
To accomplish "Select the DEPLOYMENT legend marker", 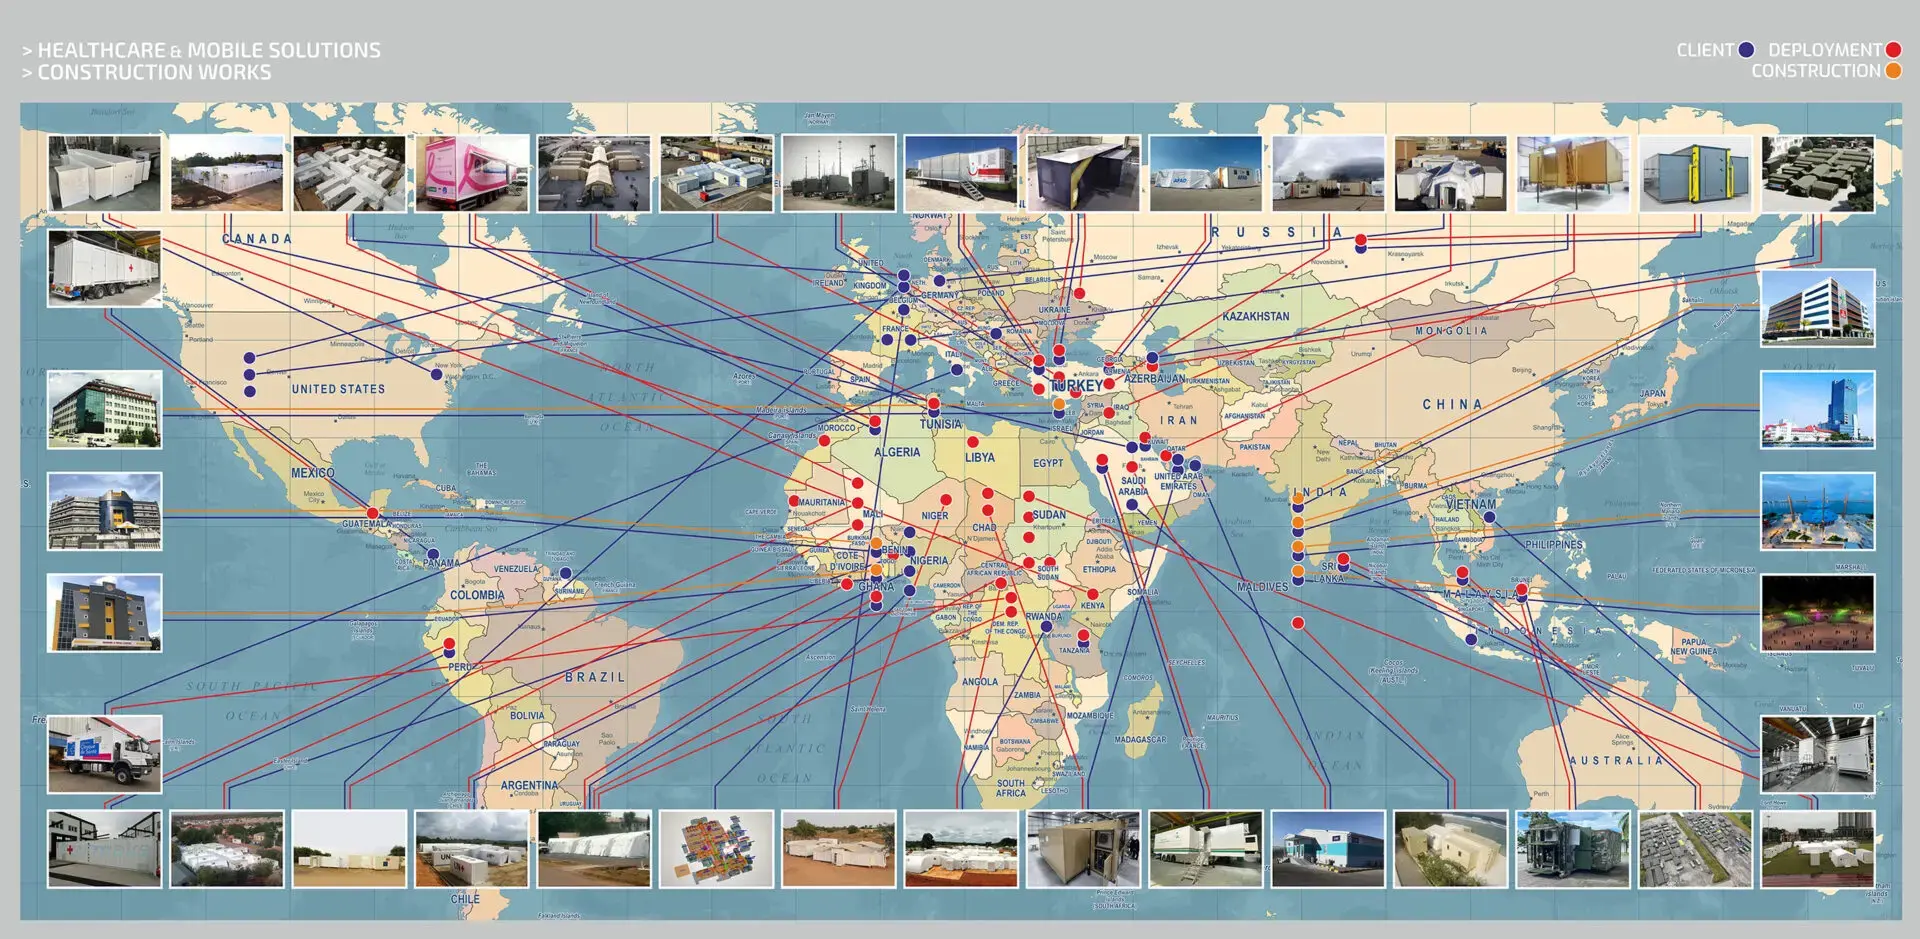I will coord(1893,49).
